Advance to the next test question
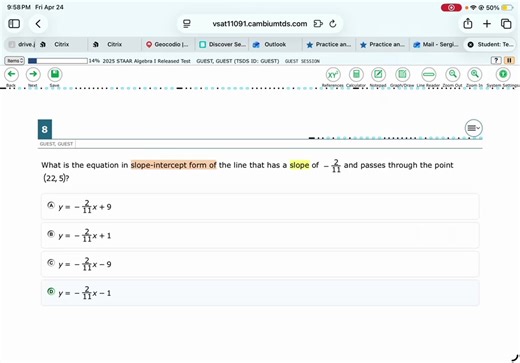Image resolution: width=520 pixels, height=363 pixels. [x=33, y=74]
